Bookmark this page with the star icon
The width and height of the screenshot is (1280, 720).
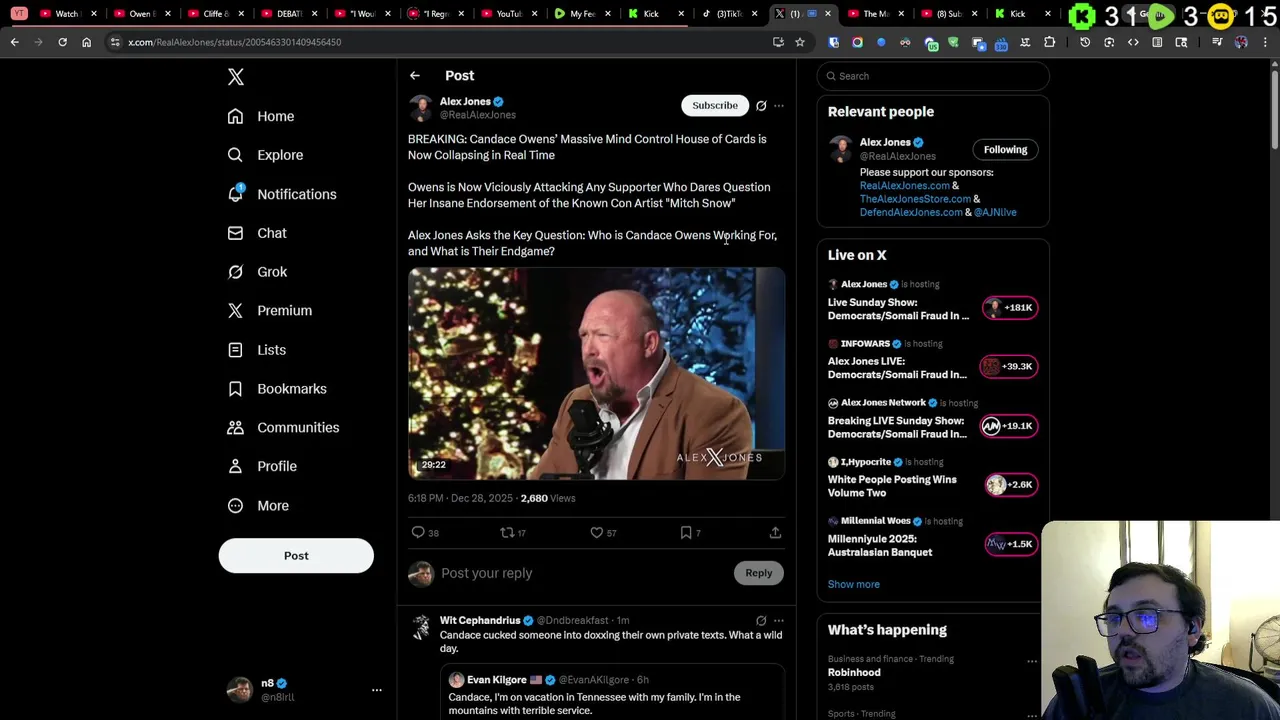point(800,42)
